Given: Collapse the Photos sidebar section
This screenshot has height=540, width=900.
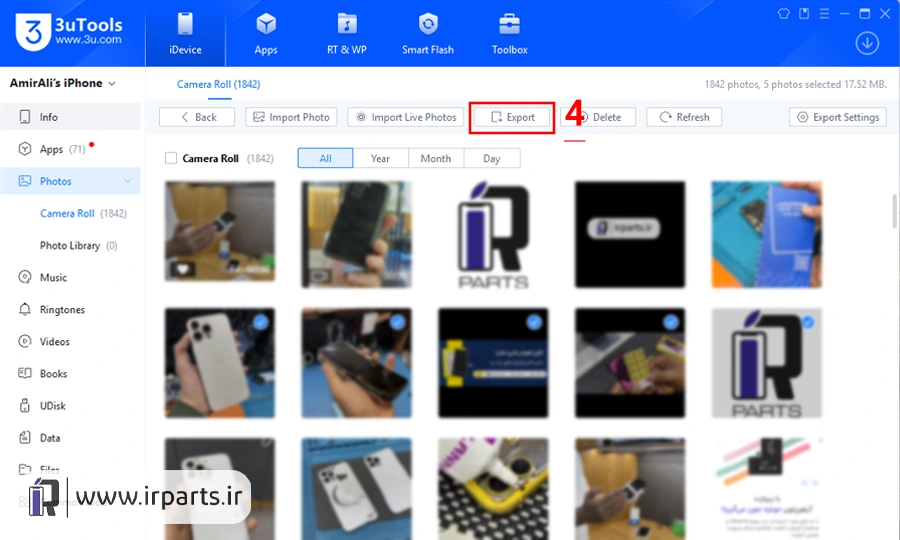Looking at the screenshot, I should click(127, 181).
